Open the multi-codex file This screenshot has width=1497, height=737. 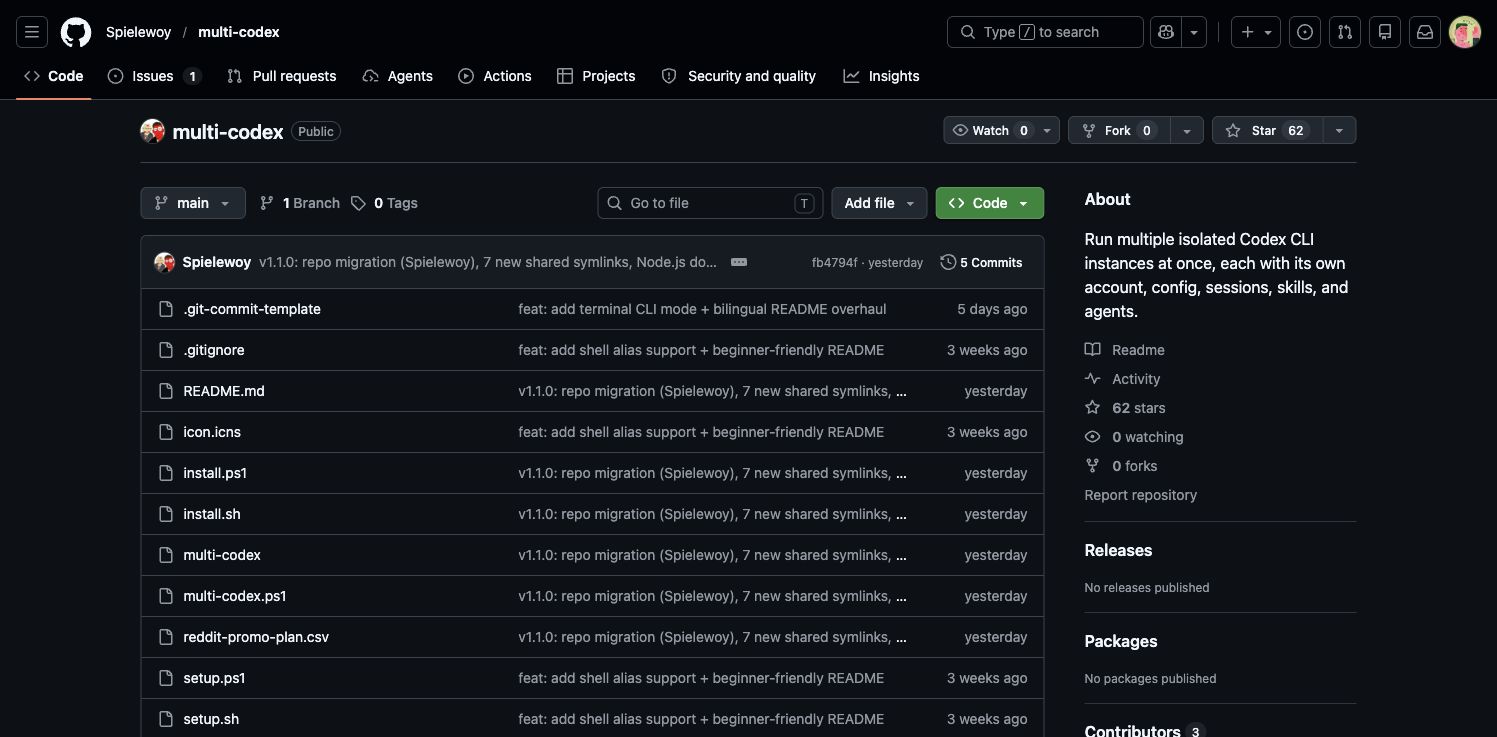(222, 555)
